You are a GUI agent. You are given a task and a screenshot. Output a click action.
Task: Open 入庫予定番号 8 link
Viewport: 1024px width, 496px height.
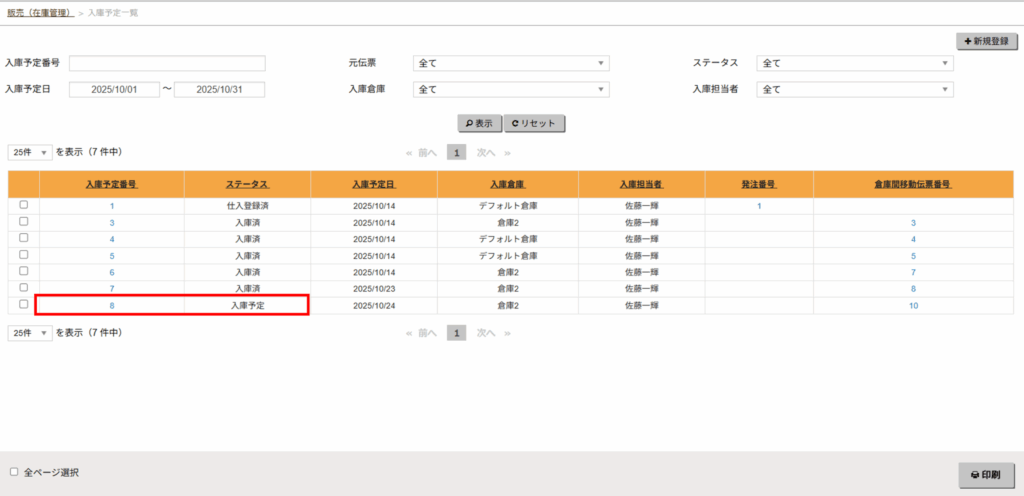tap(112, 305)
